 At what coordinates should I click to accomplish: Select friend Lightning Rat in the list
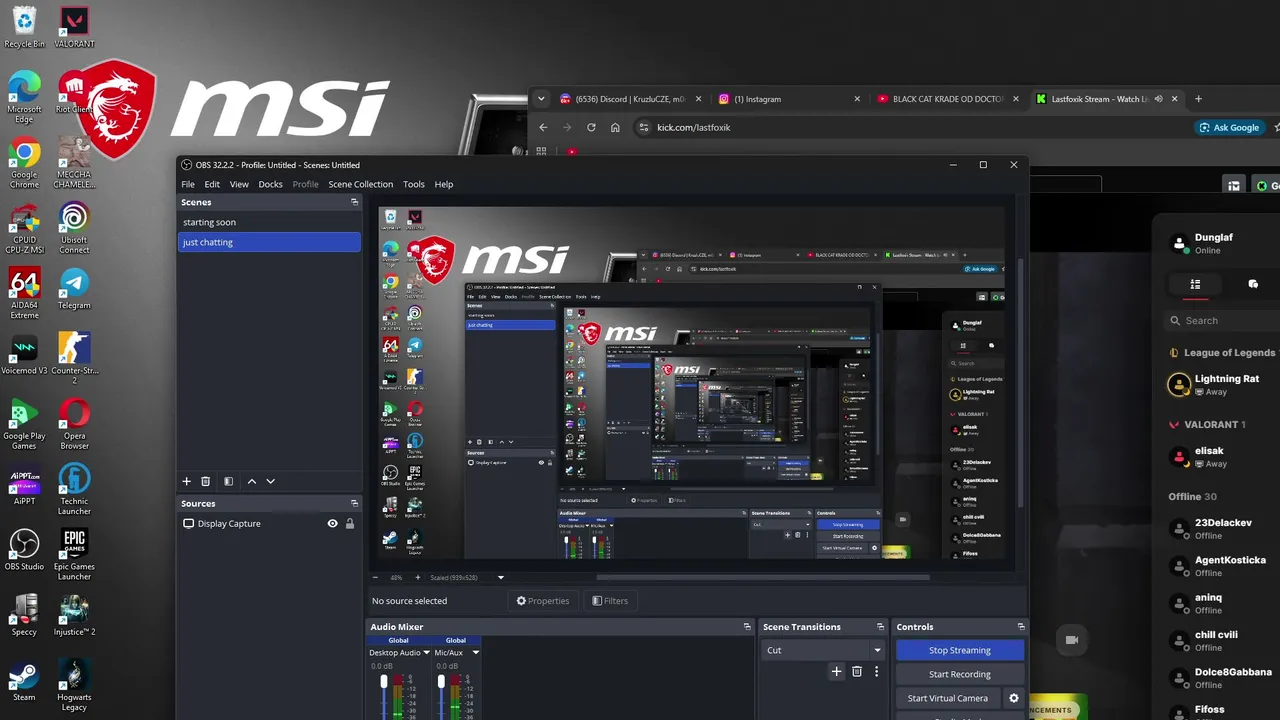1222,384
